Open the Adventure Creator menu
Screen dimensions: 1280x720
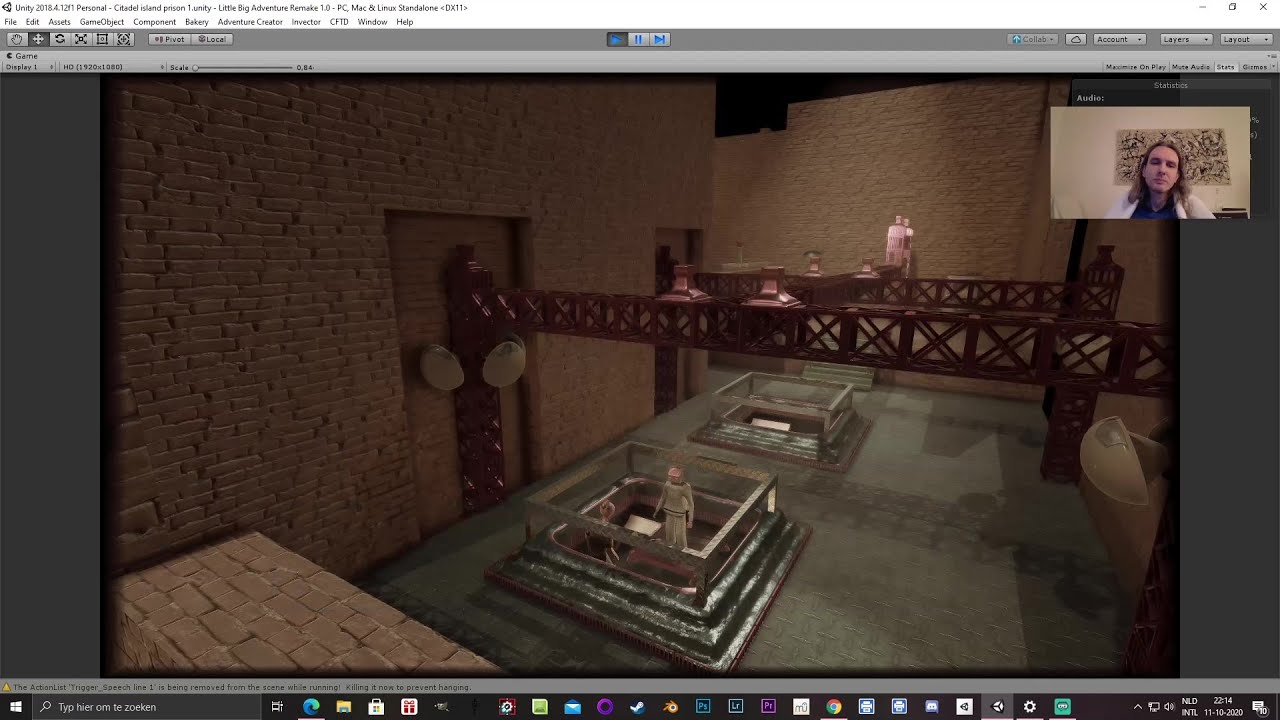point(250,22)
